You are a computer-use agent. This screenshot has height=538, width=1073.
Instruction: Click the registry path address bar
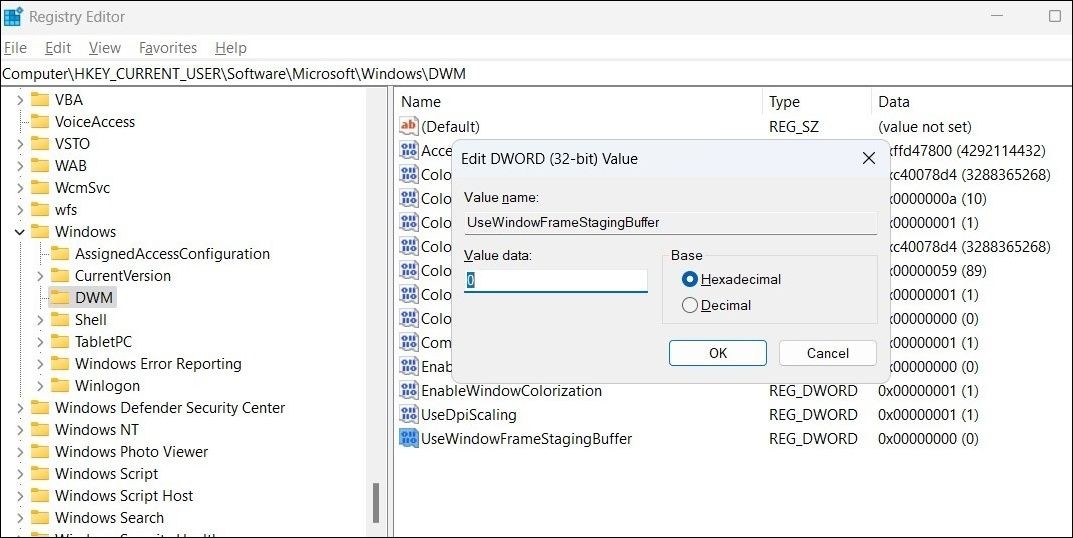[536, 73]
